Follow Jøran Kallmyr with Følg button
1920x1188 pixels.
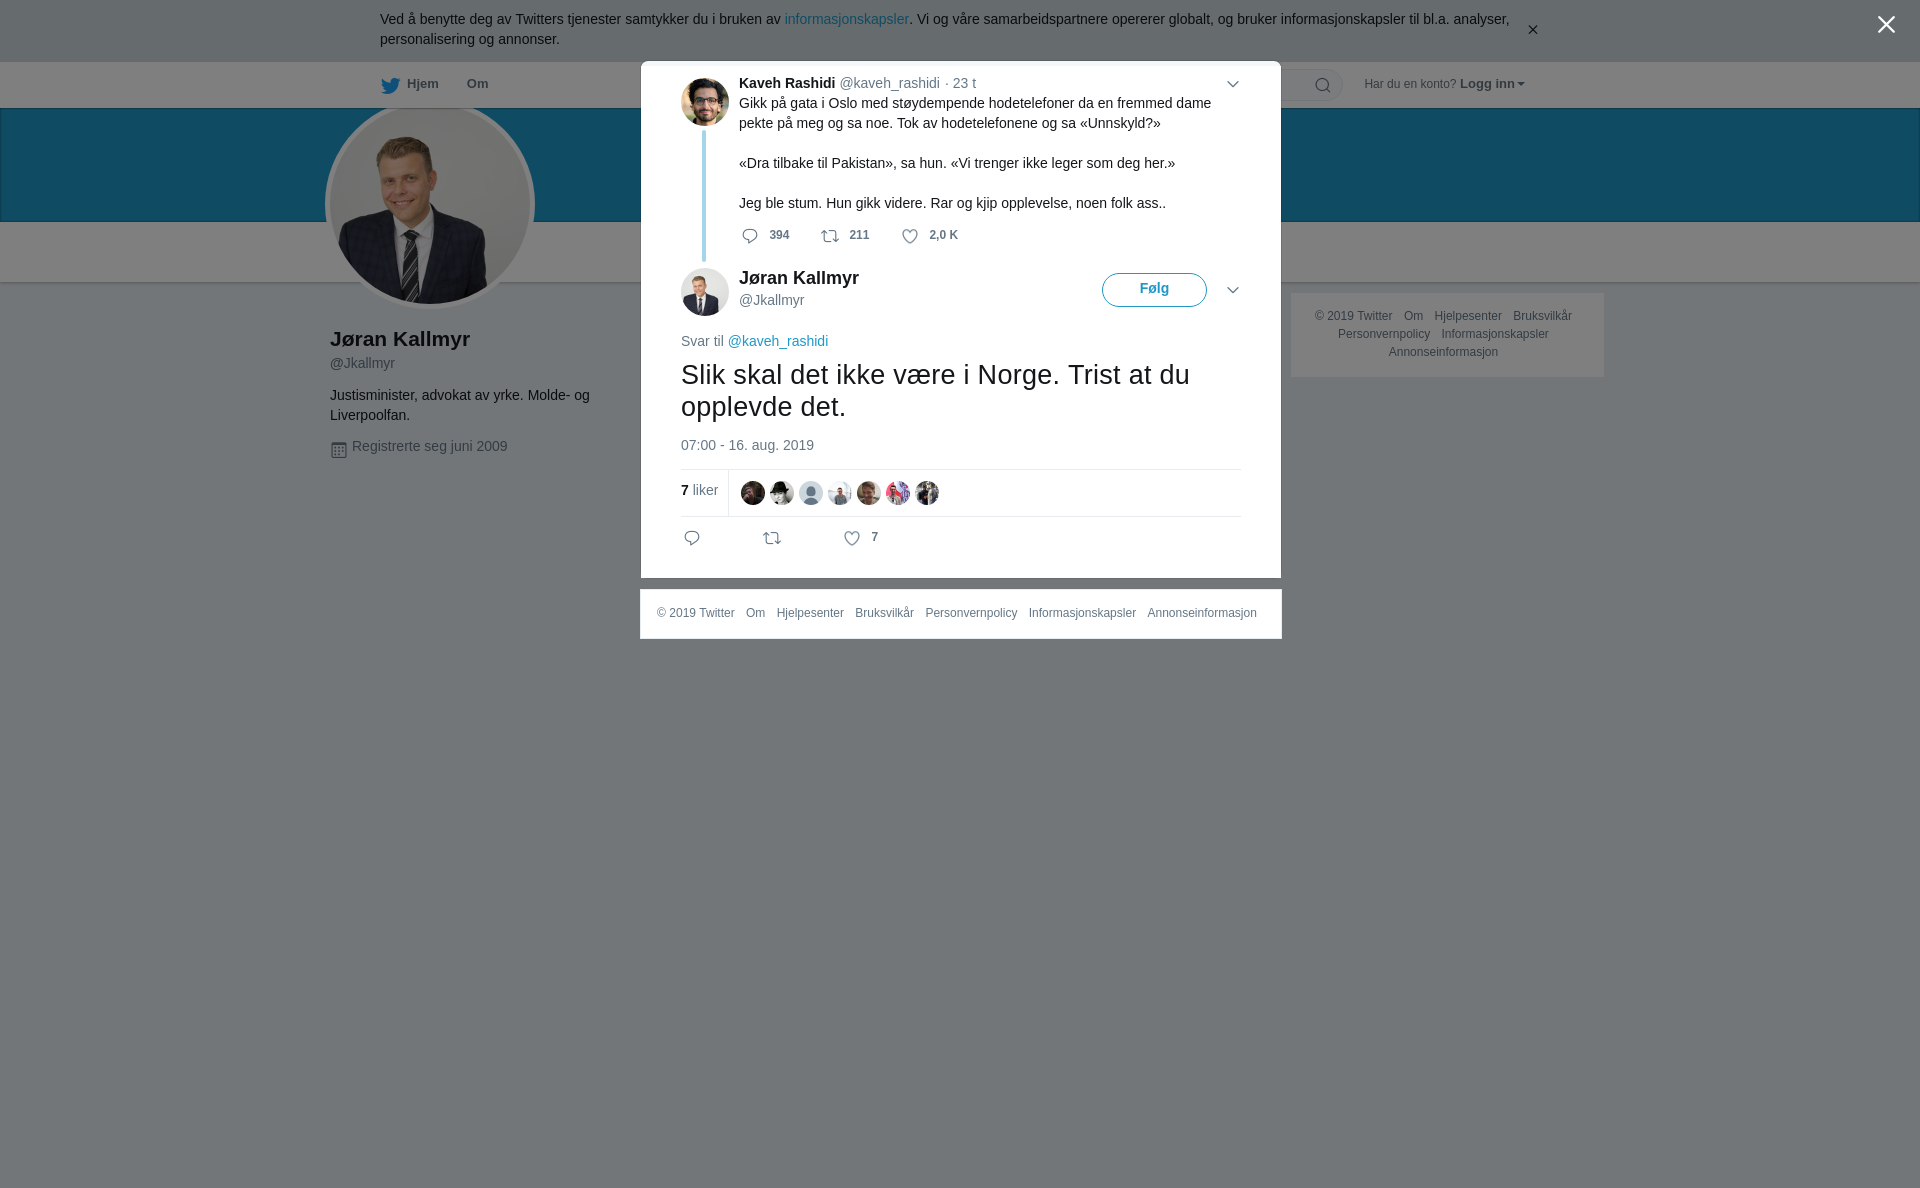coord(1154,290)
